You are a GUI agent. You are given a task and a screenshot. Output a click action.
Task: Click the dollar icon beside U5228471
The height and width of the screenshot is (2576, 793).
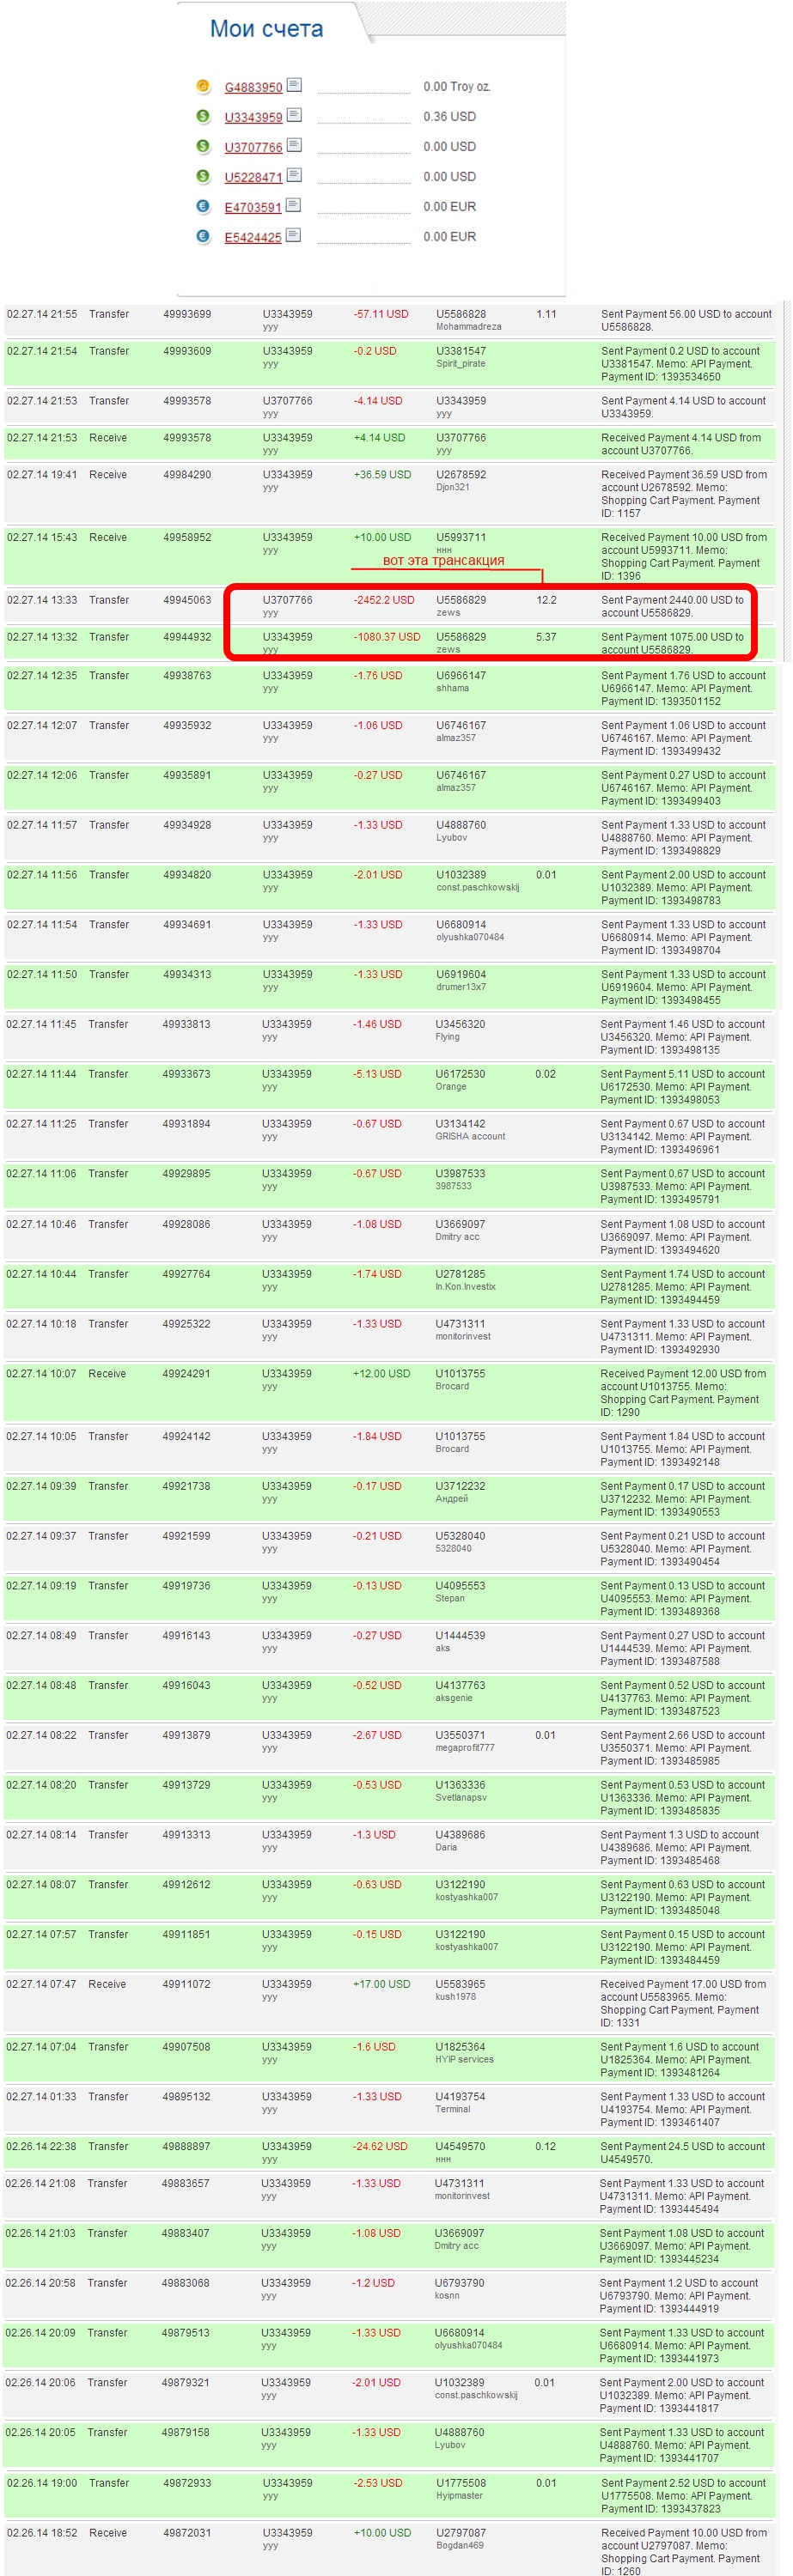203,176
